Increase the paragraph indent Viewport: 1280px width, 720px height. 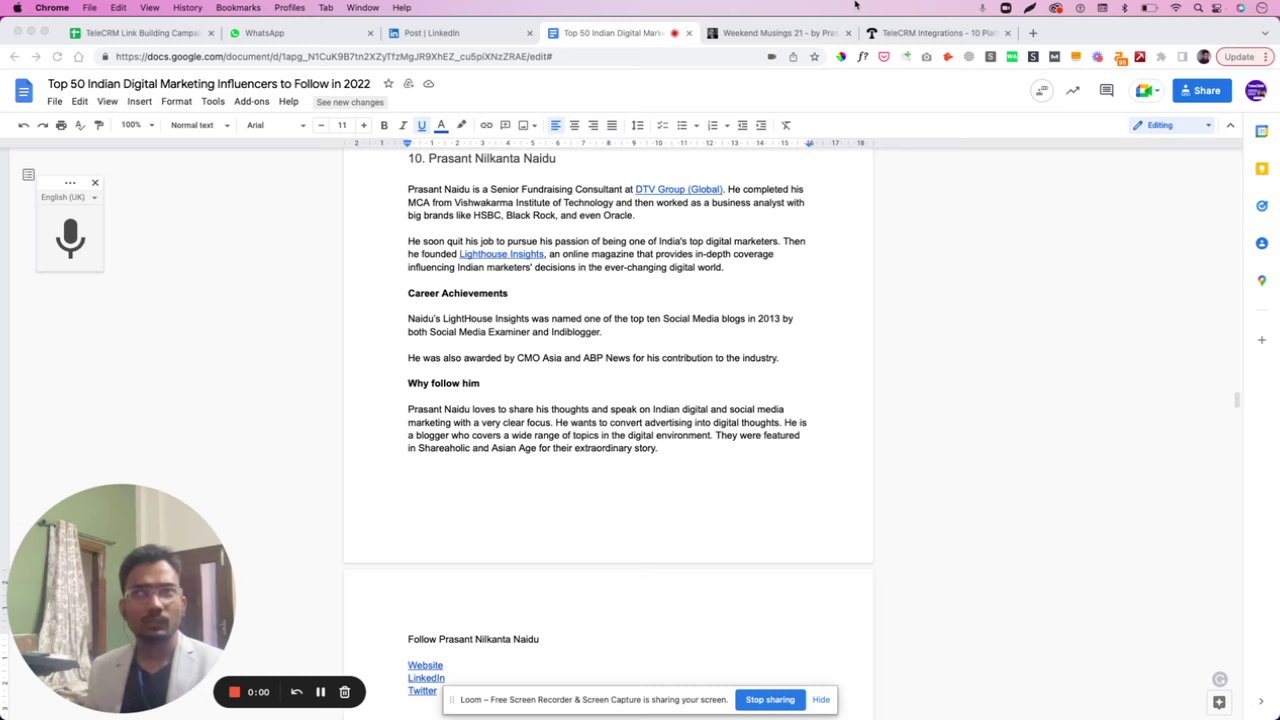pos(761,125)
